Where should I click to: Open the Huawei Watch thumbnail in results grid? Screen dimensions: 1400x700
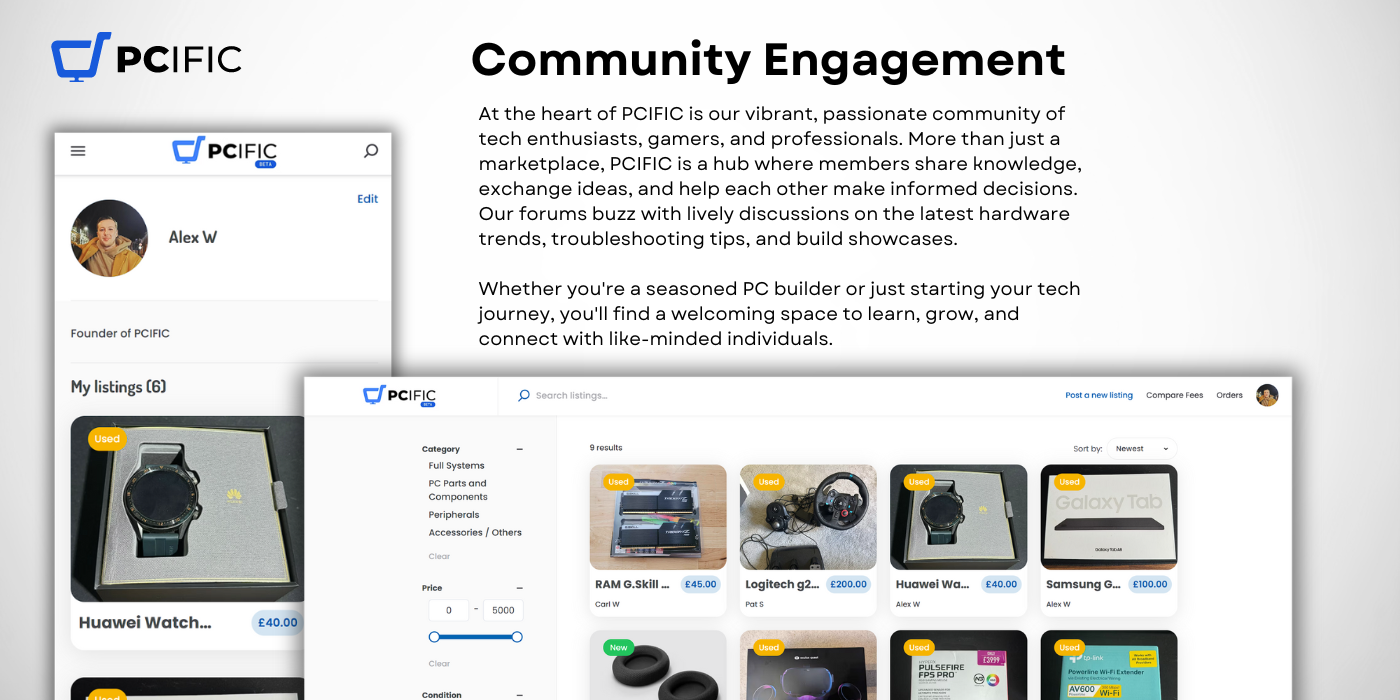click(x=958, y=517)
